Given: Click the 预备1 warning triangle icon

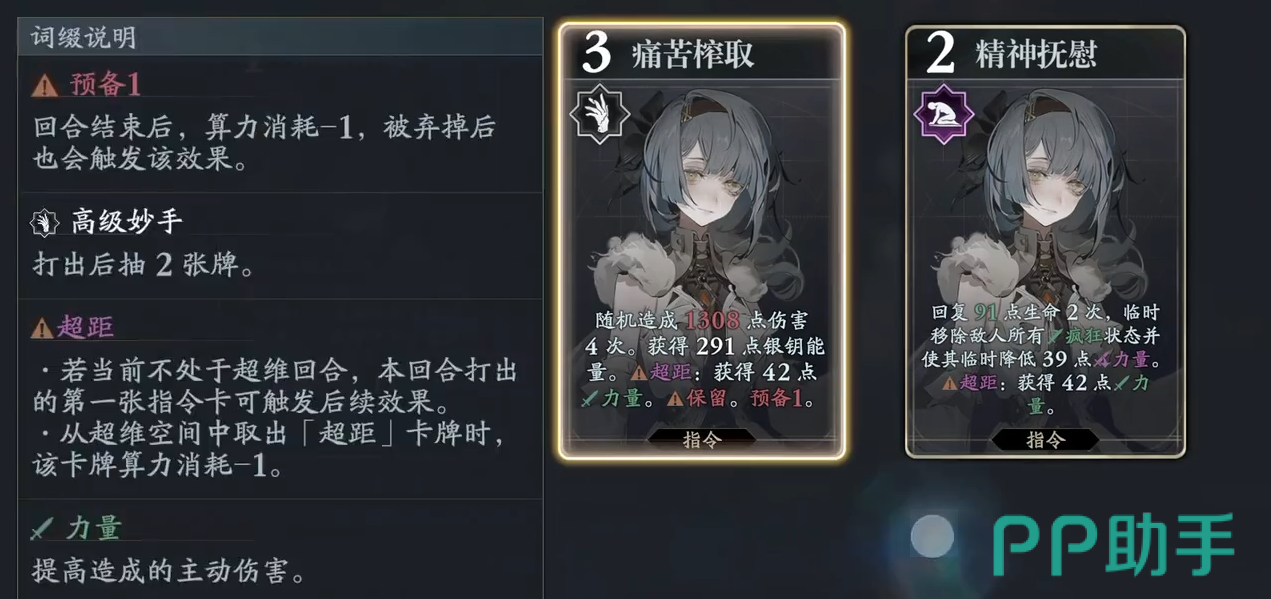Looking at the screenshot, I should (x=45, y=86).
